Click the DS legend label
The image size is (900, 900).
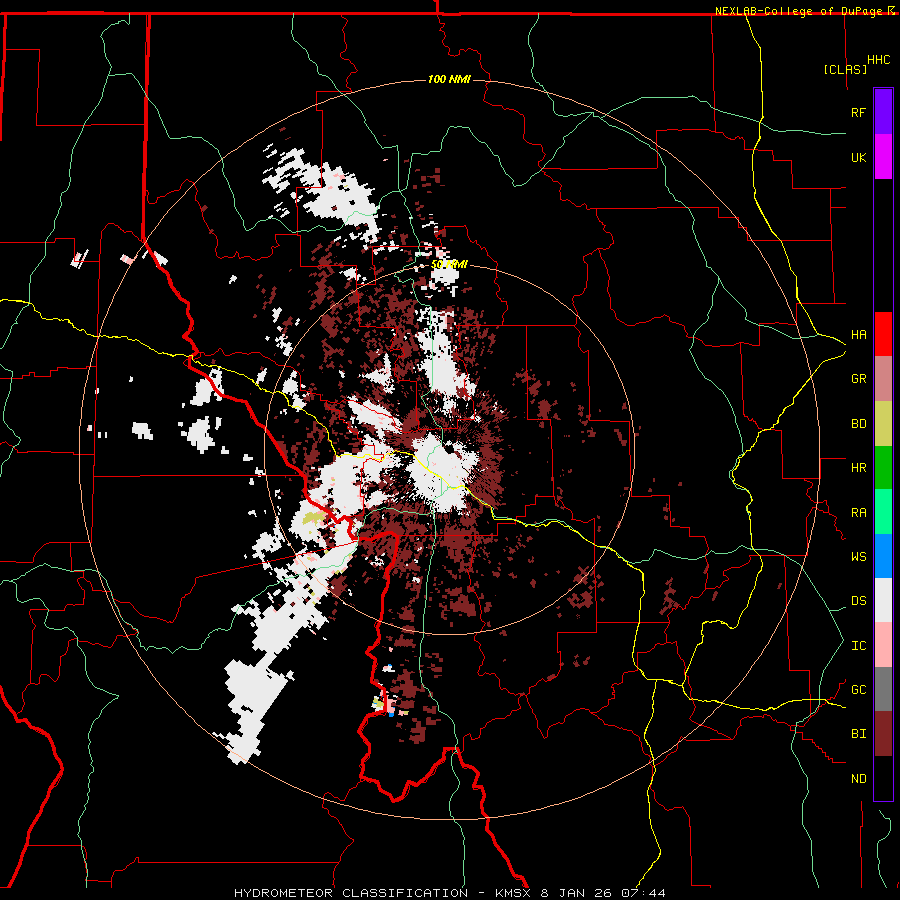point(858,601)
